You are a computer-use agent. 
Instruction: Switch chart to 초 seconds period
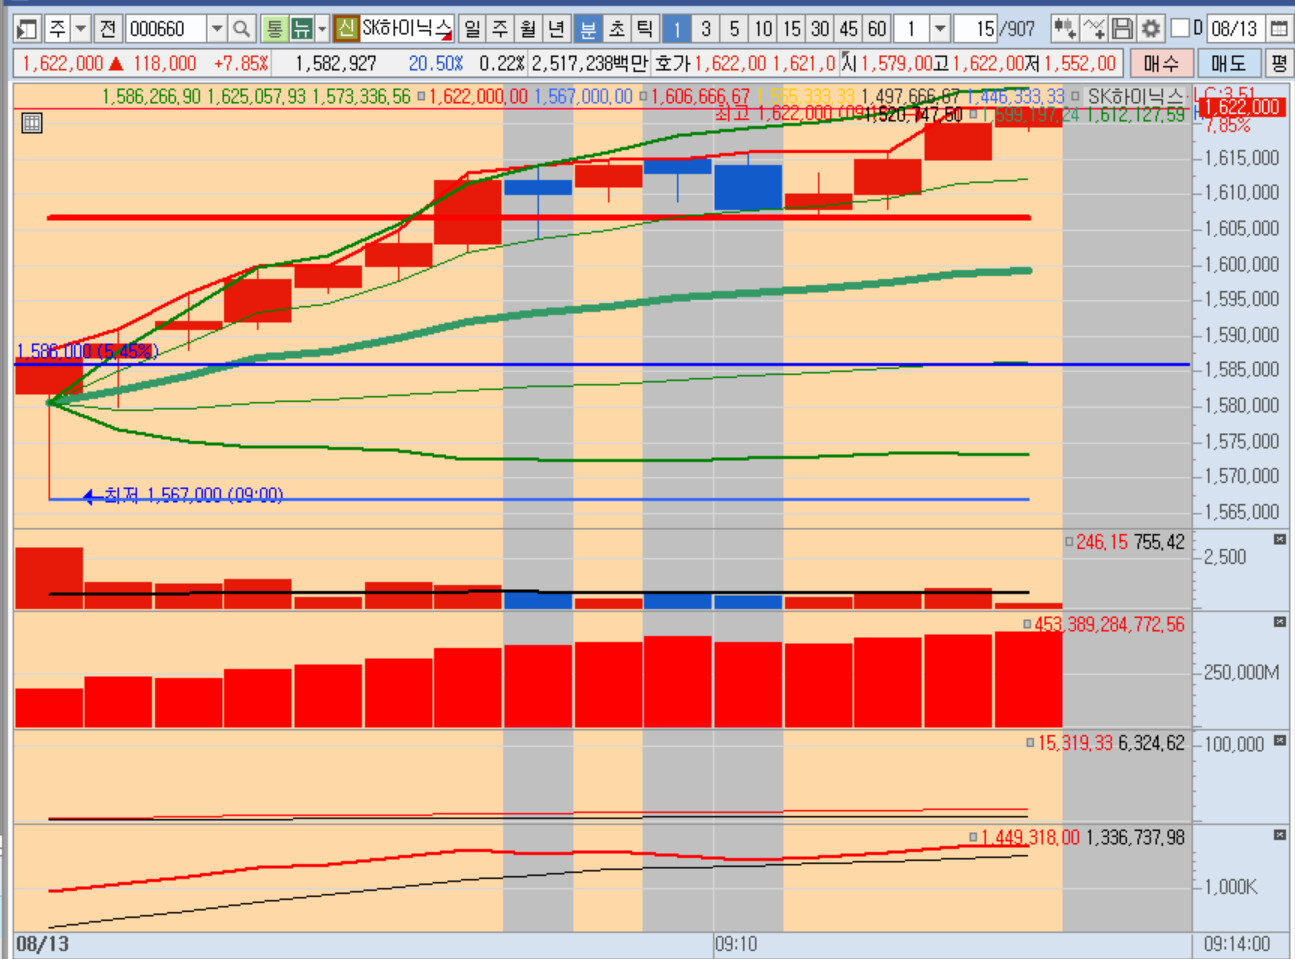click(x=616, y=29)
